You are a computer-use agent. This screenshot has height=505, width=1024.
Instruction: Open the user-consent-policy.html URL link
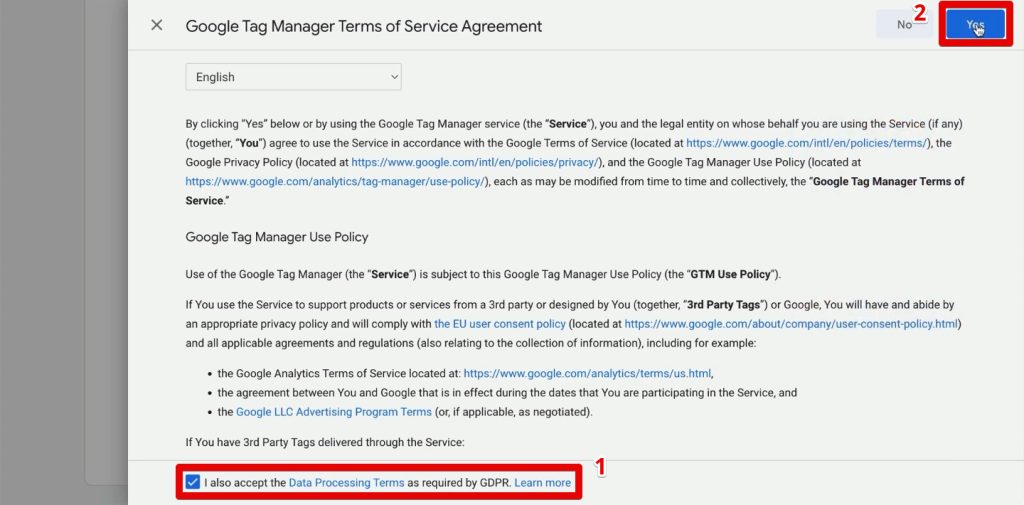pyautogui.click(x=791, y=324)
